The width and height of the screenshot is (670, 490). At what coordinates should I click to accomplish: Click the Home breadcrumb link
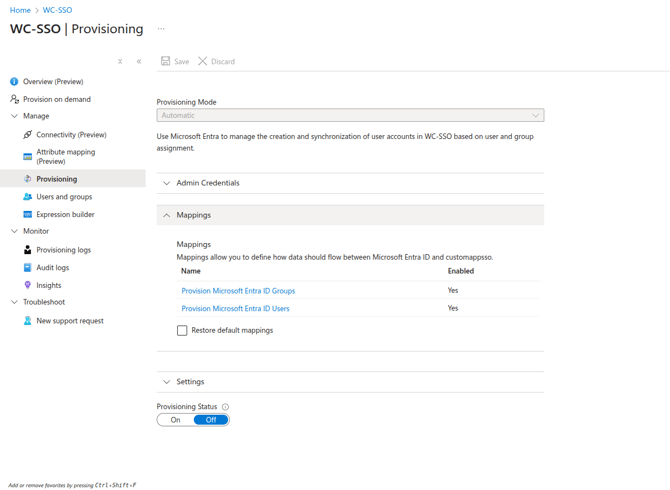(20, 10)
